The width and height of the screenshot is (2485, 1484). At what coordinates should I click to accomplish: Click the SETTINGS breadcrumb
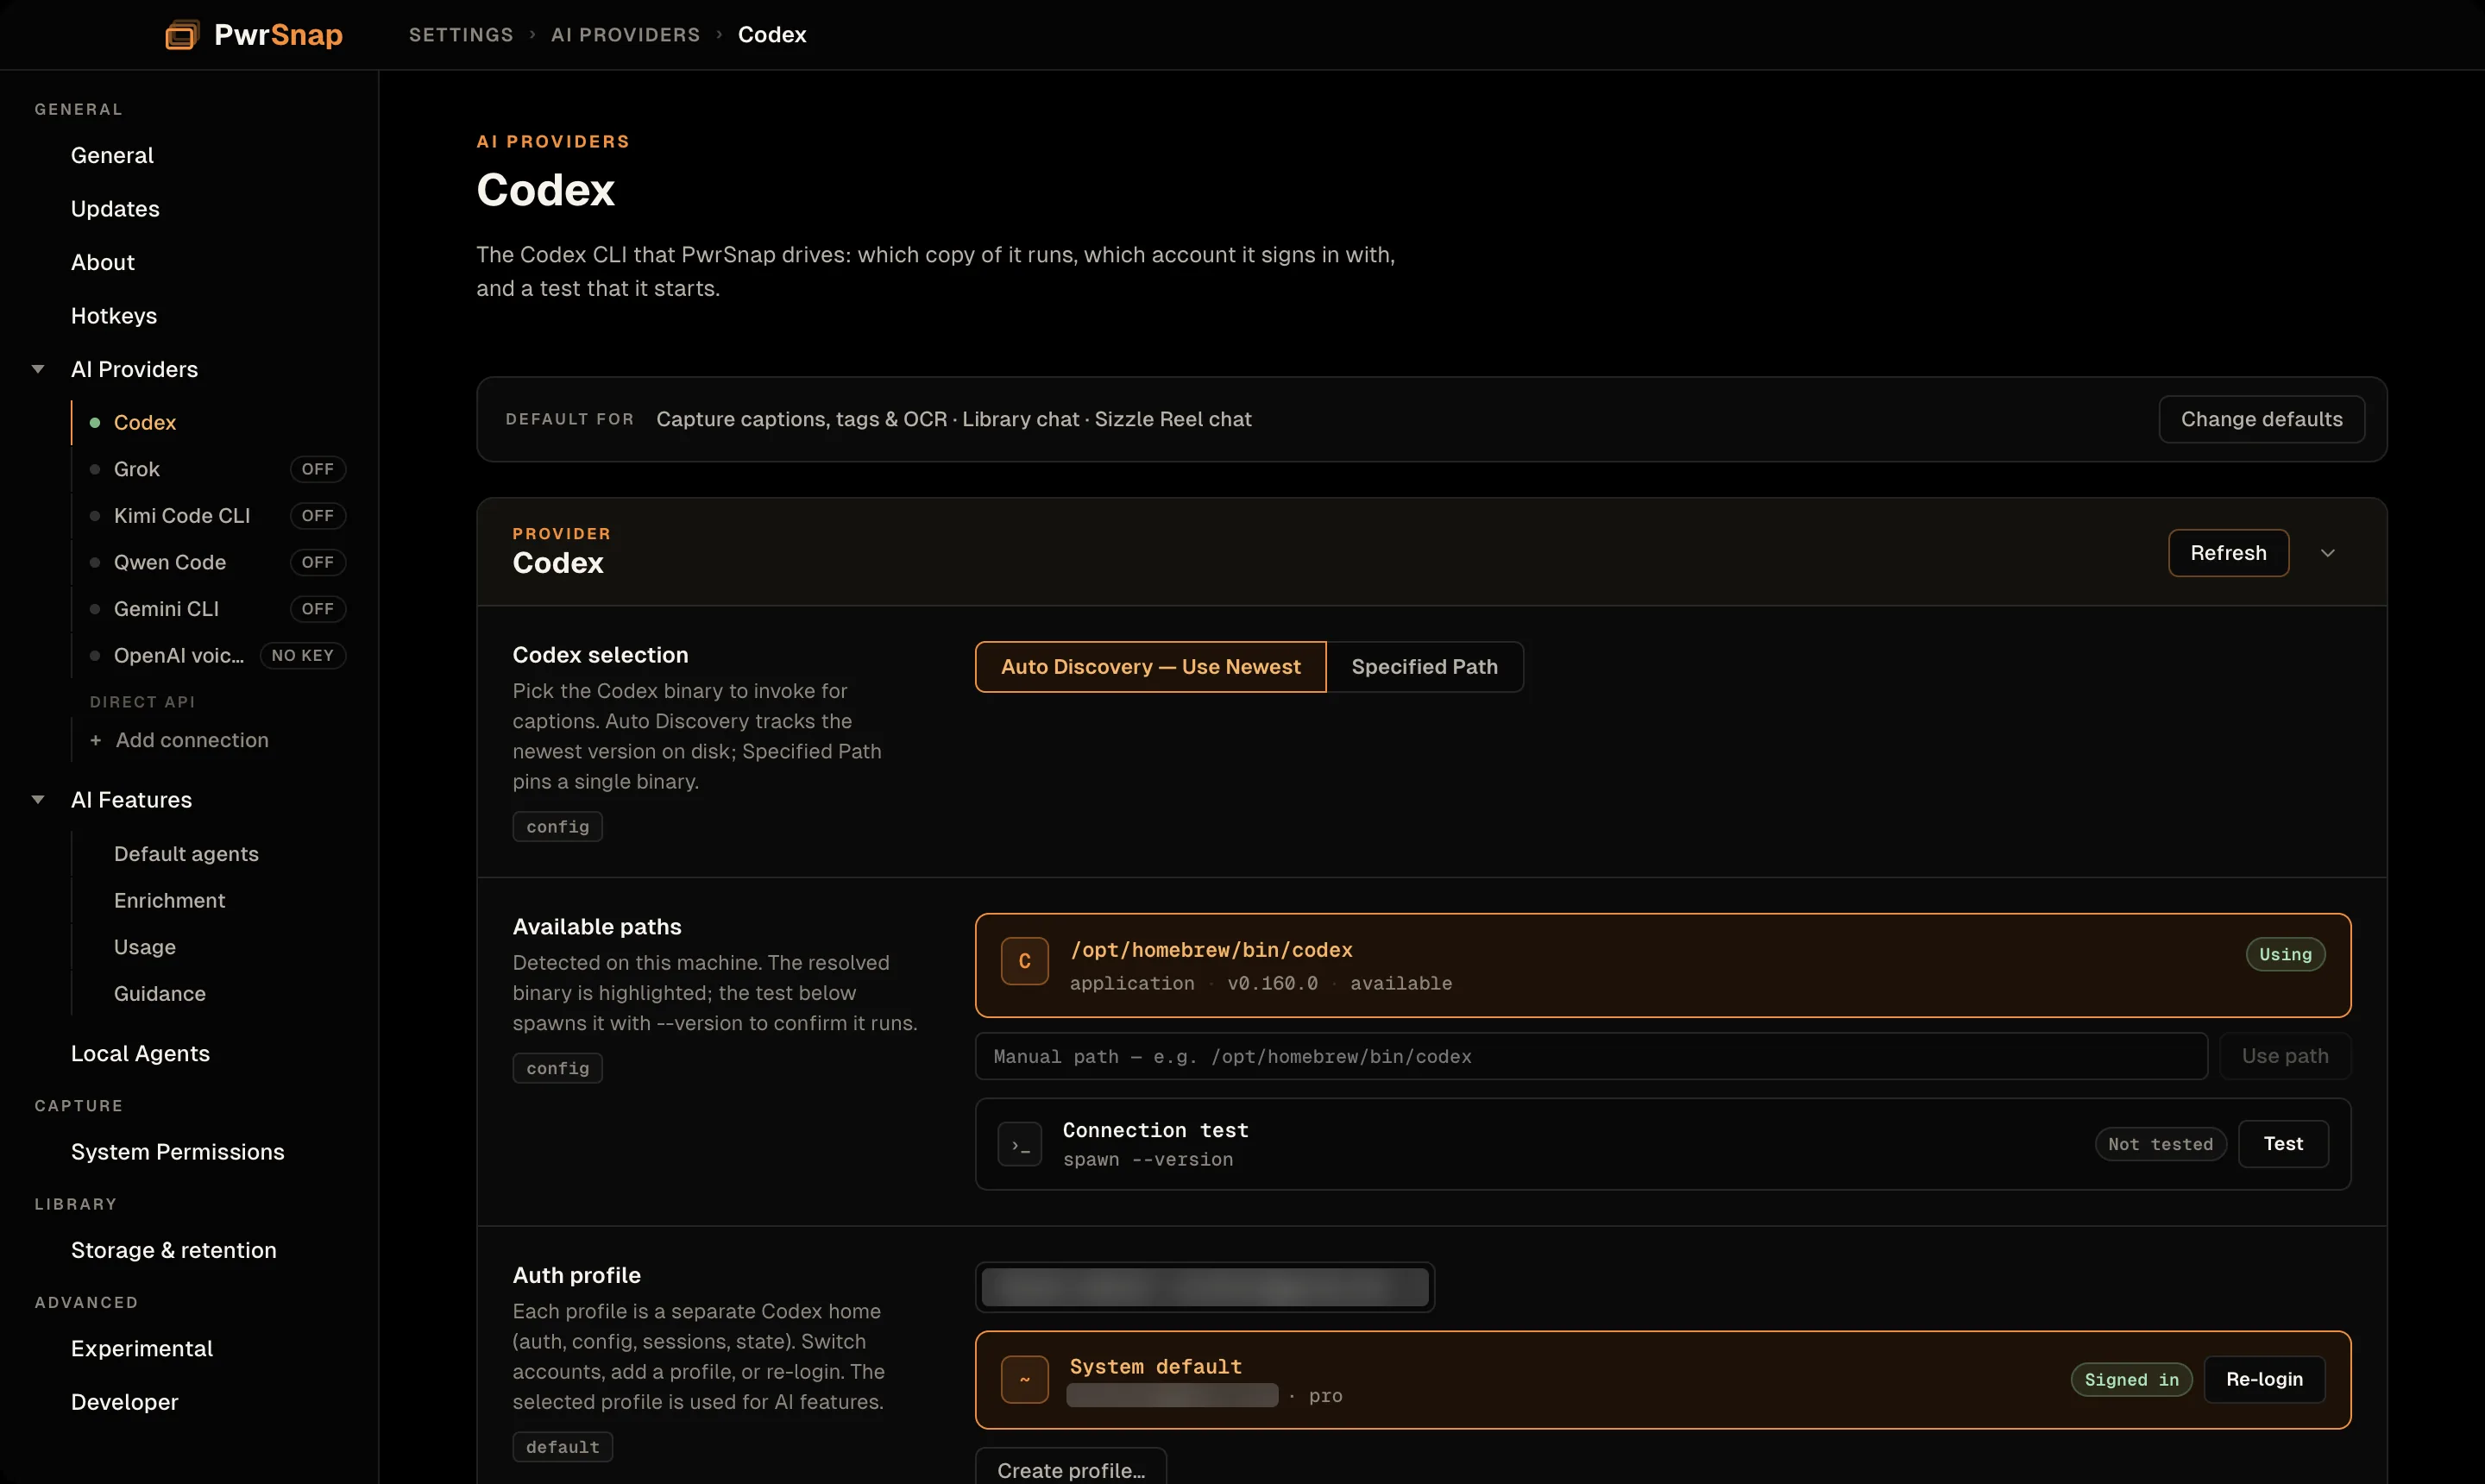[461, 35]
